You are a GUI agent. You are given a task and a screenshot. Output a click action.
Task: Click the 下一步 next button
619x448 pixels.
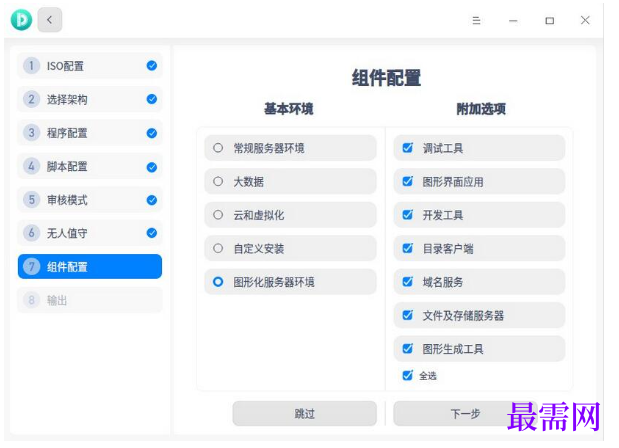(465, 414)
